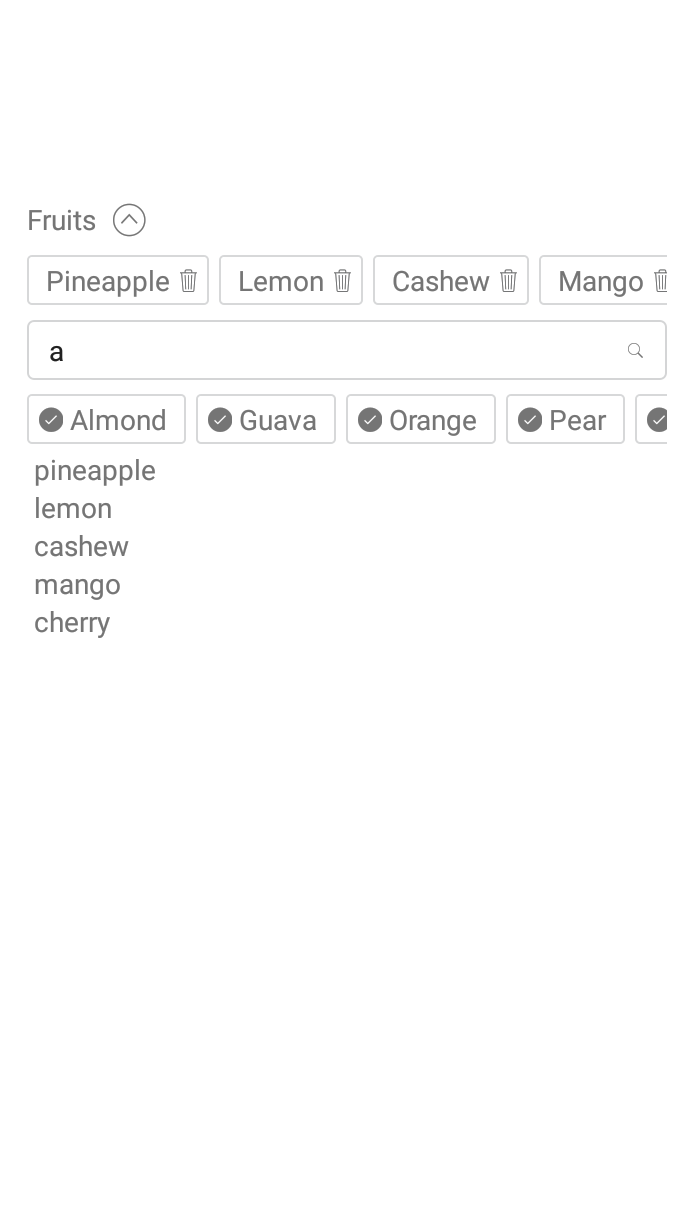The image size is (693, 1232).
Task: Click the Pineapple selected tag label
Action: tap(107, 281)
